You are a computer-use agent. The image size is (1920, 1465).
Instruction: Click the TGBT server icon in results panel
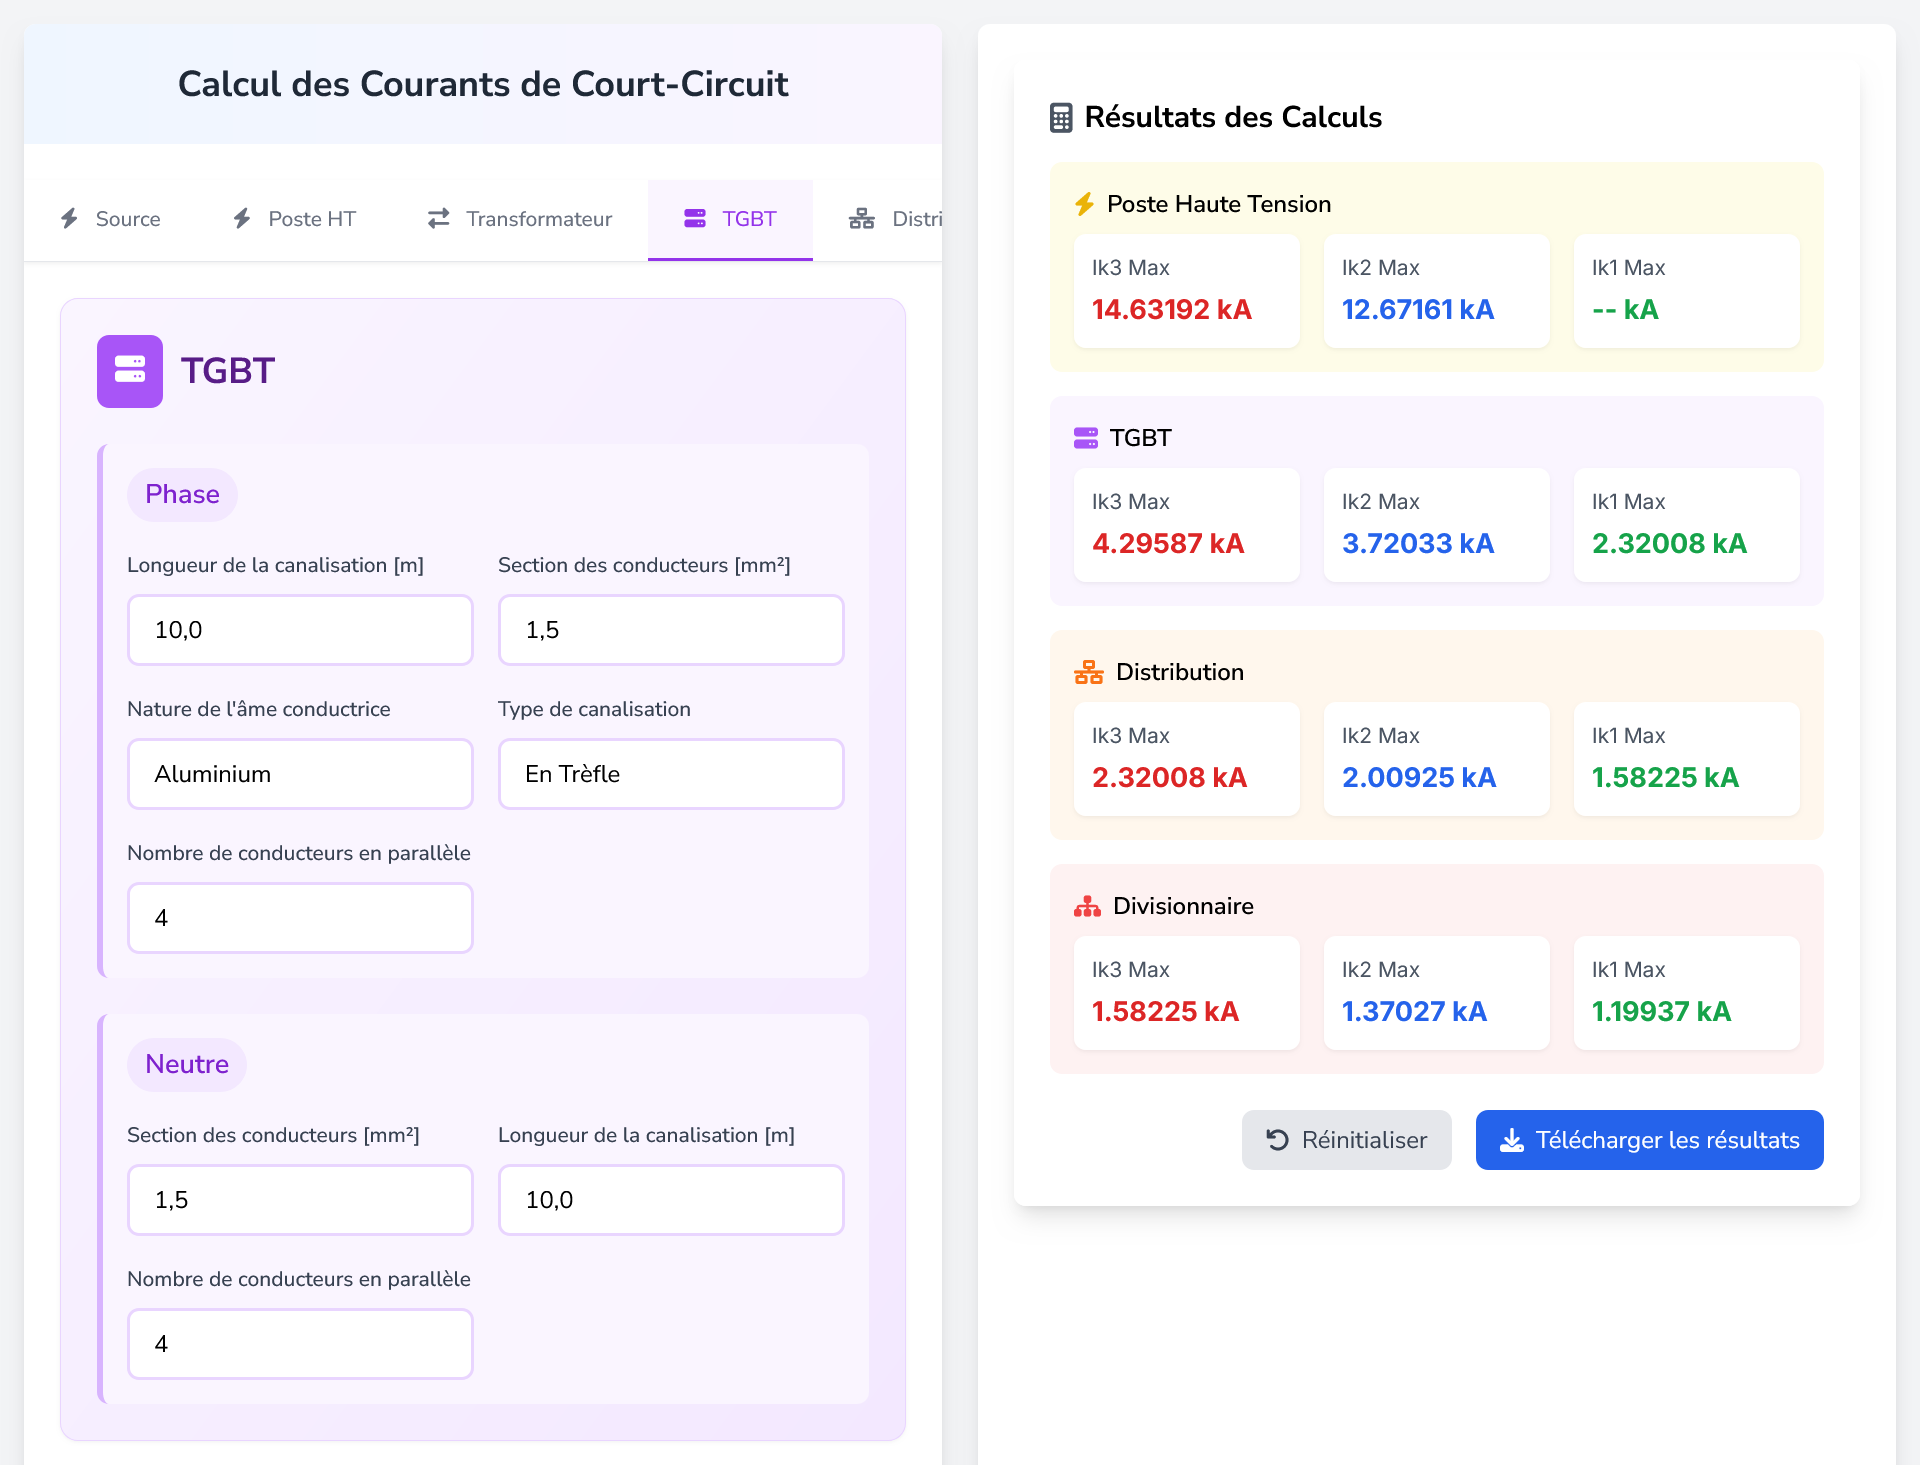click(x=1085, y=438)
